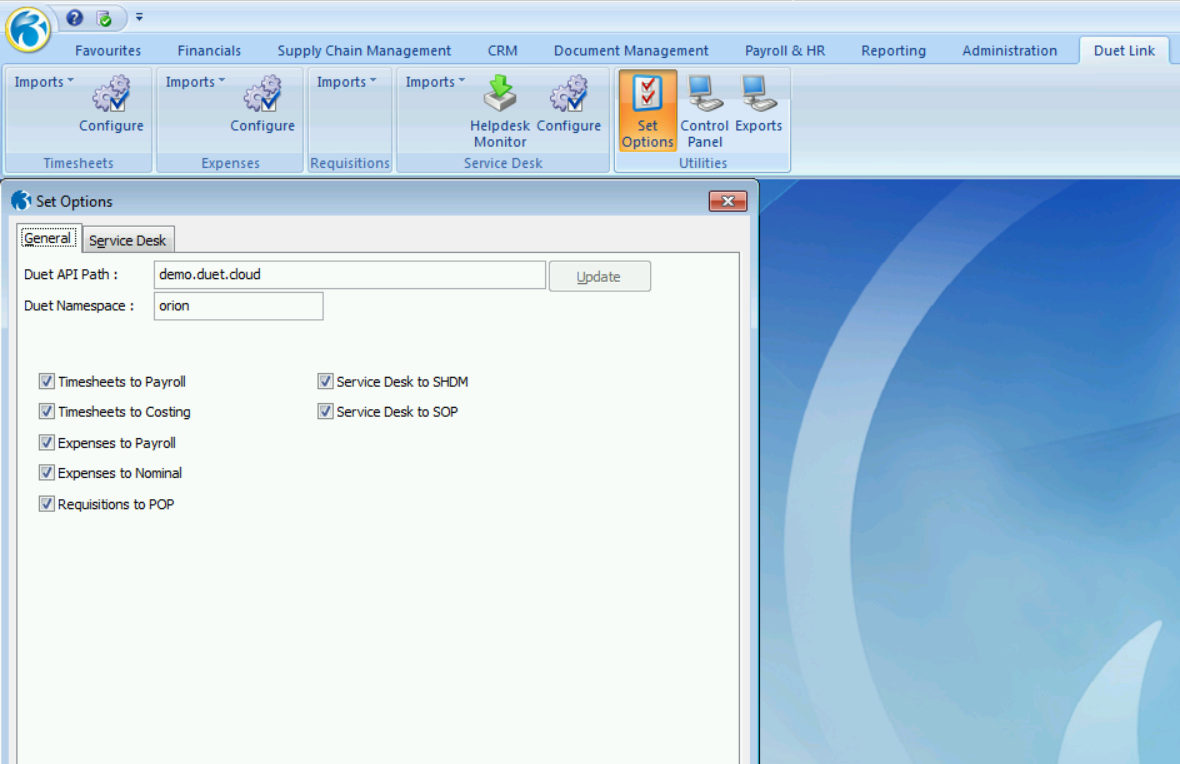Launch the Helpdesk Monitor
The height and width of the screenshot is (764, 1180).
pyautogui.click(x=500, y=111)
